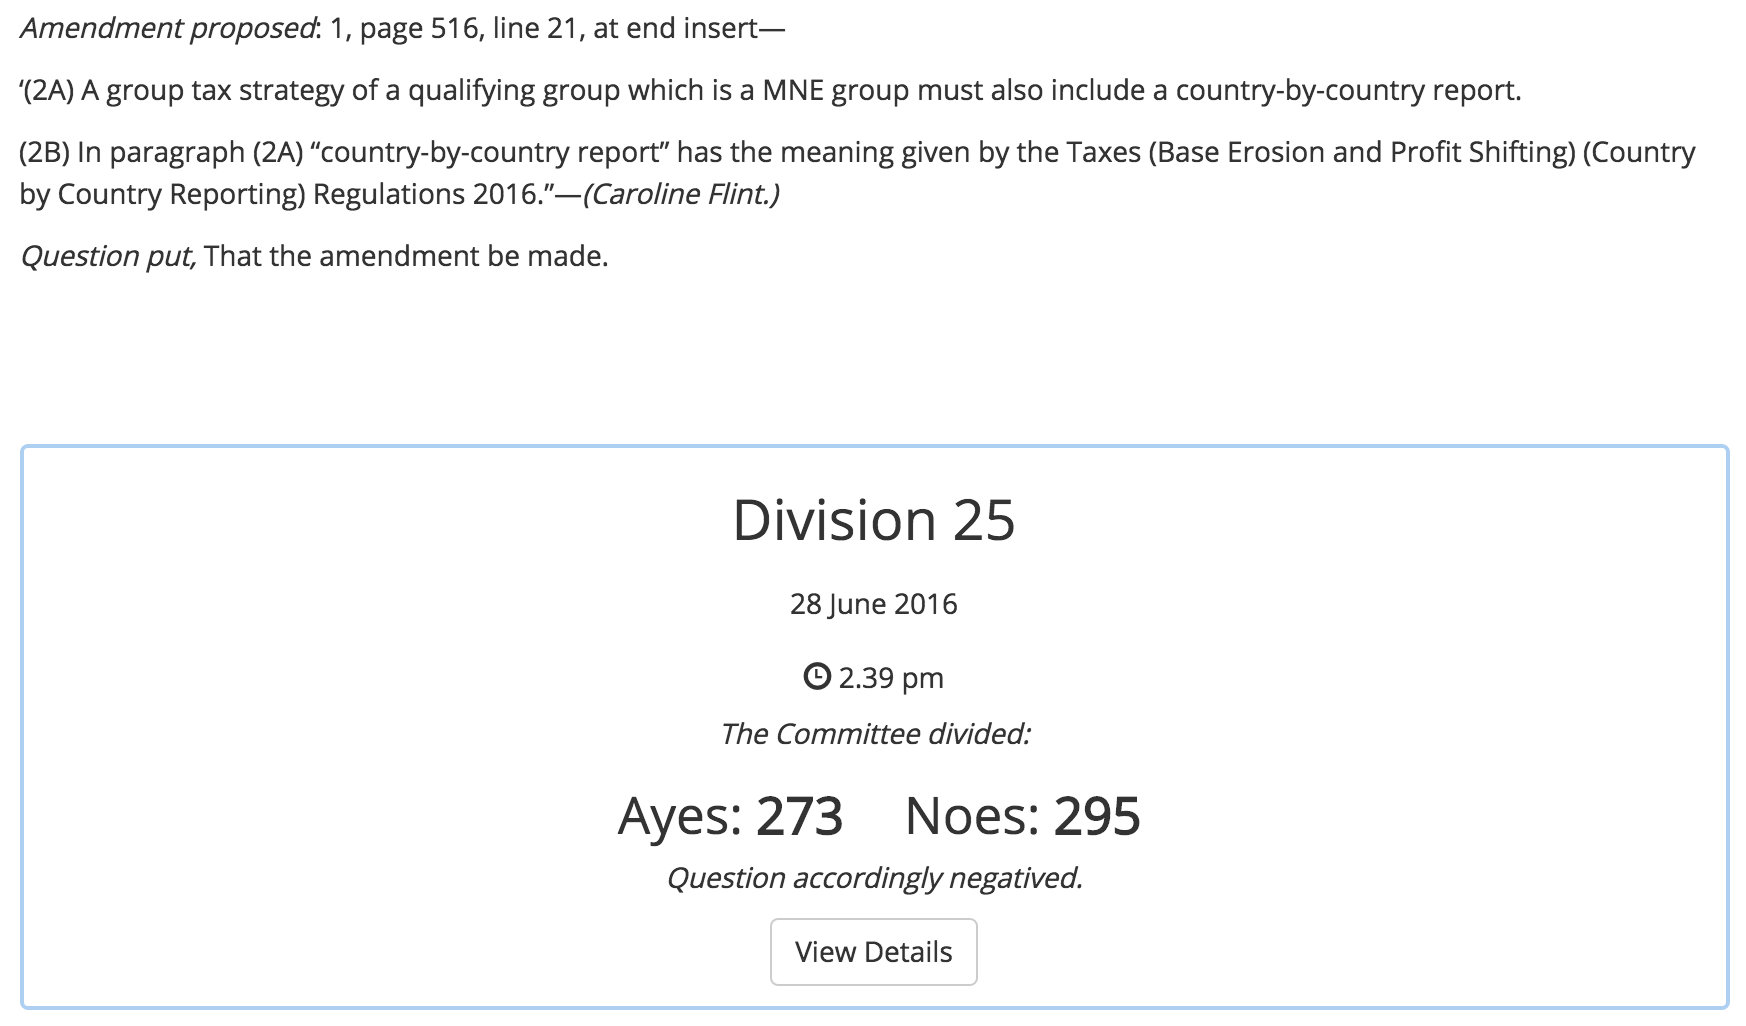This screenshot has height=1026, width=1746.
Task: Click the View Details button
Action: [x=873, y=951]
